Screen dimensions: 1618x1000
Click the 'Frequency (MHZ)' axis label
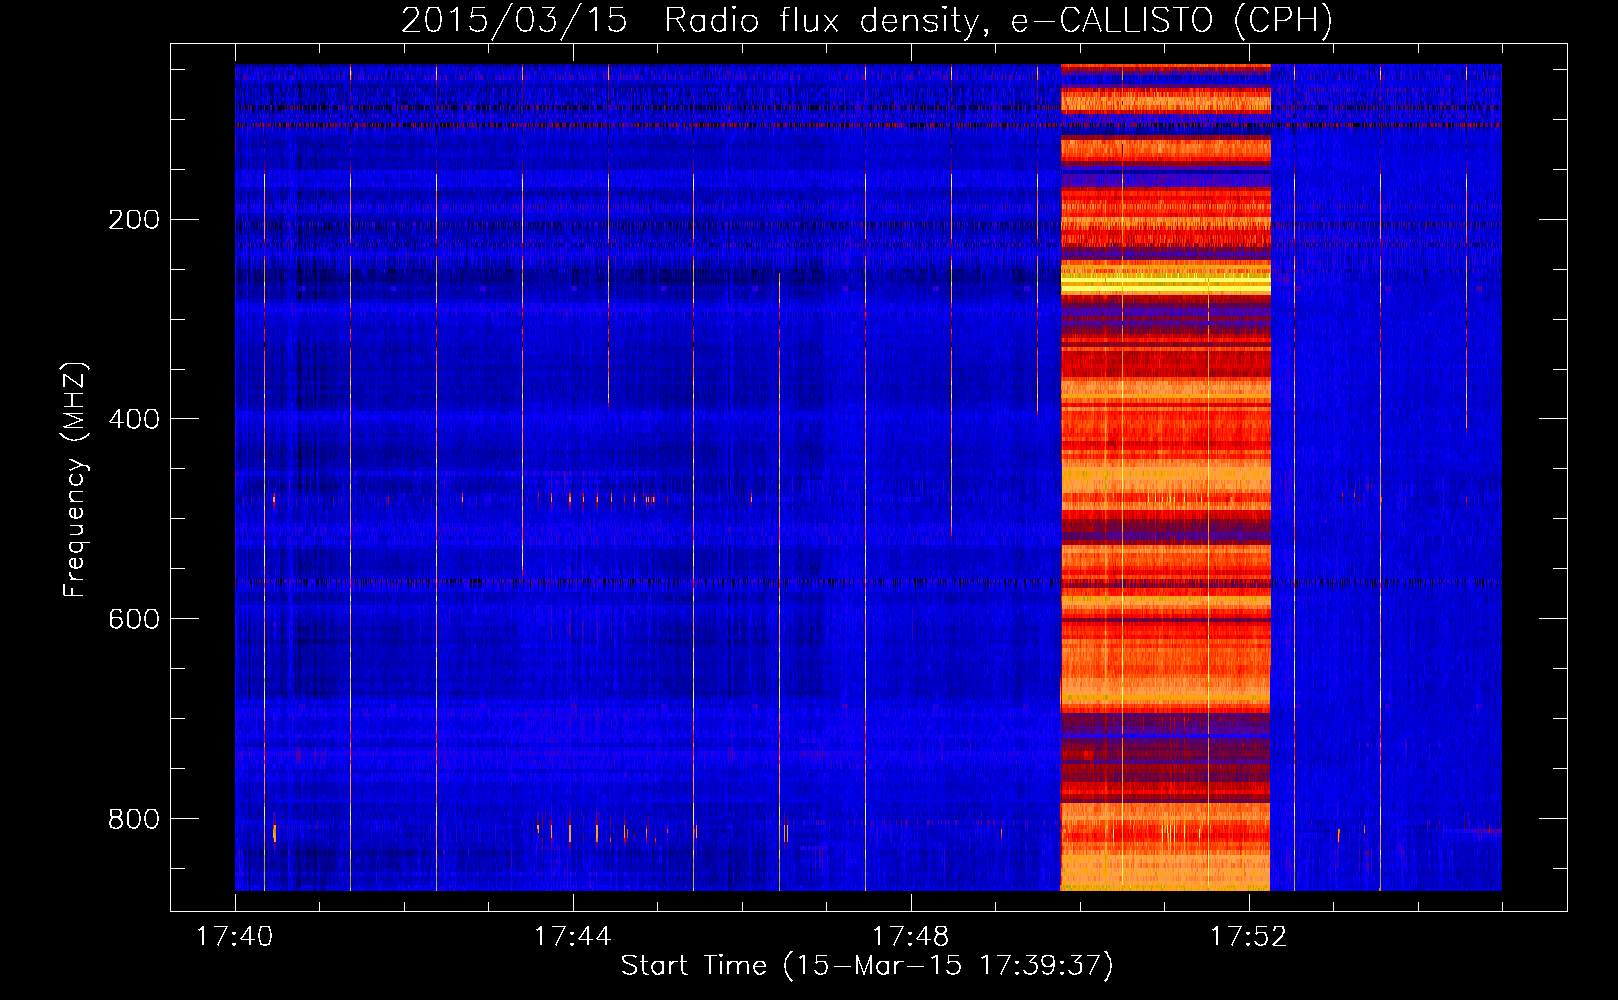[x=75, y=480]
